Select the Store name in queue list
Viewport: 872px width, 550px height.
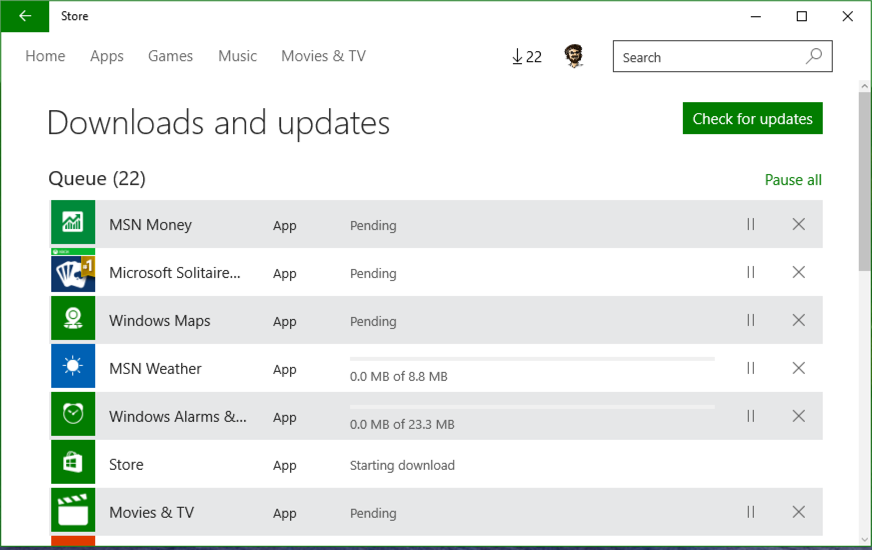click(126, 464)
